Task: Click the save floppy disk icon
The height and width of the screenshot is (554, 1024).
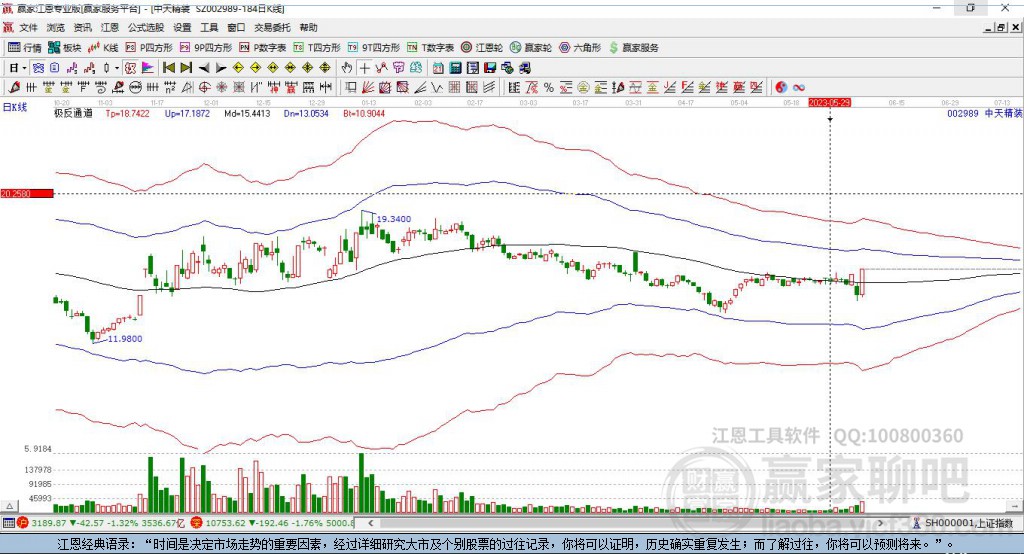Action: [490, 68]
